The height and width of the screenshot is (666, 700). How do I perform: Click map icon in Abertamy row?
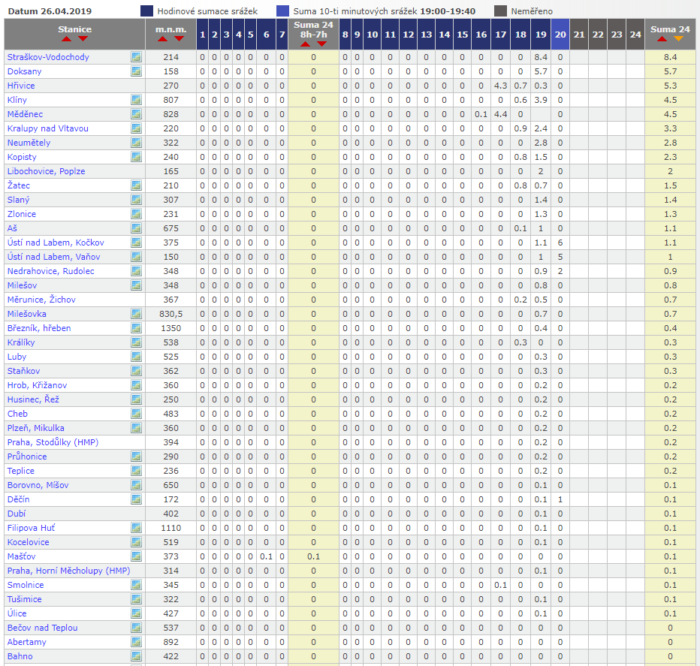(136, 642)
